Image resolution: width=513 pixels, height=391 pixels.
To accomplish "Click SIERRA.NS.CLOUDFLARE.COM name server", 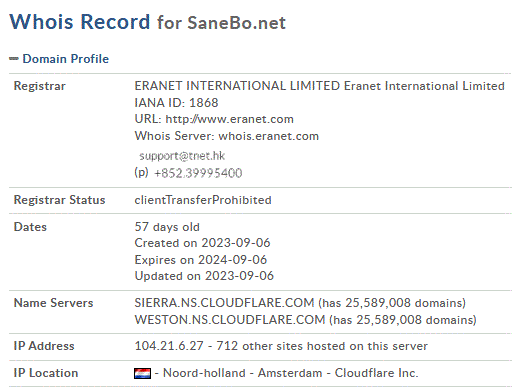I will [x=224, y=303].
